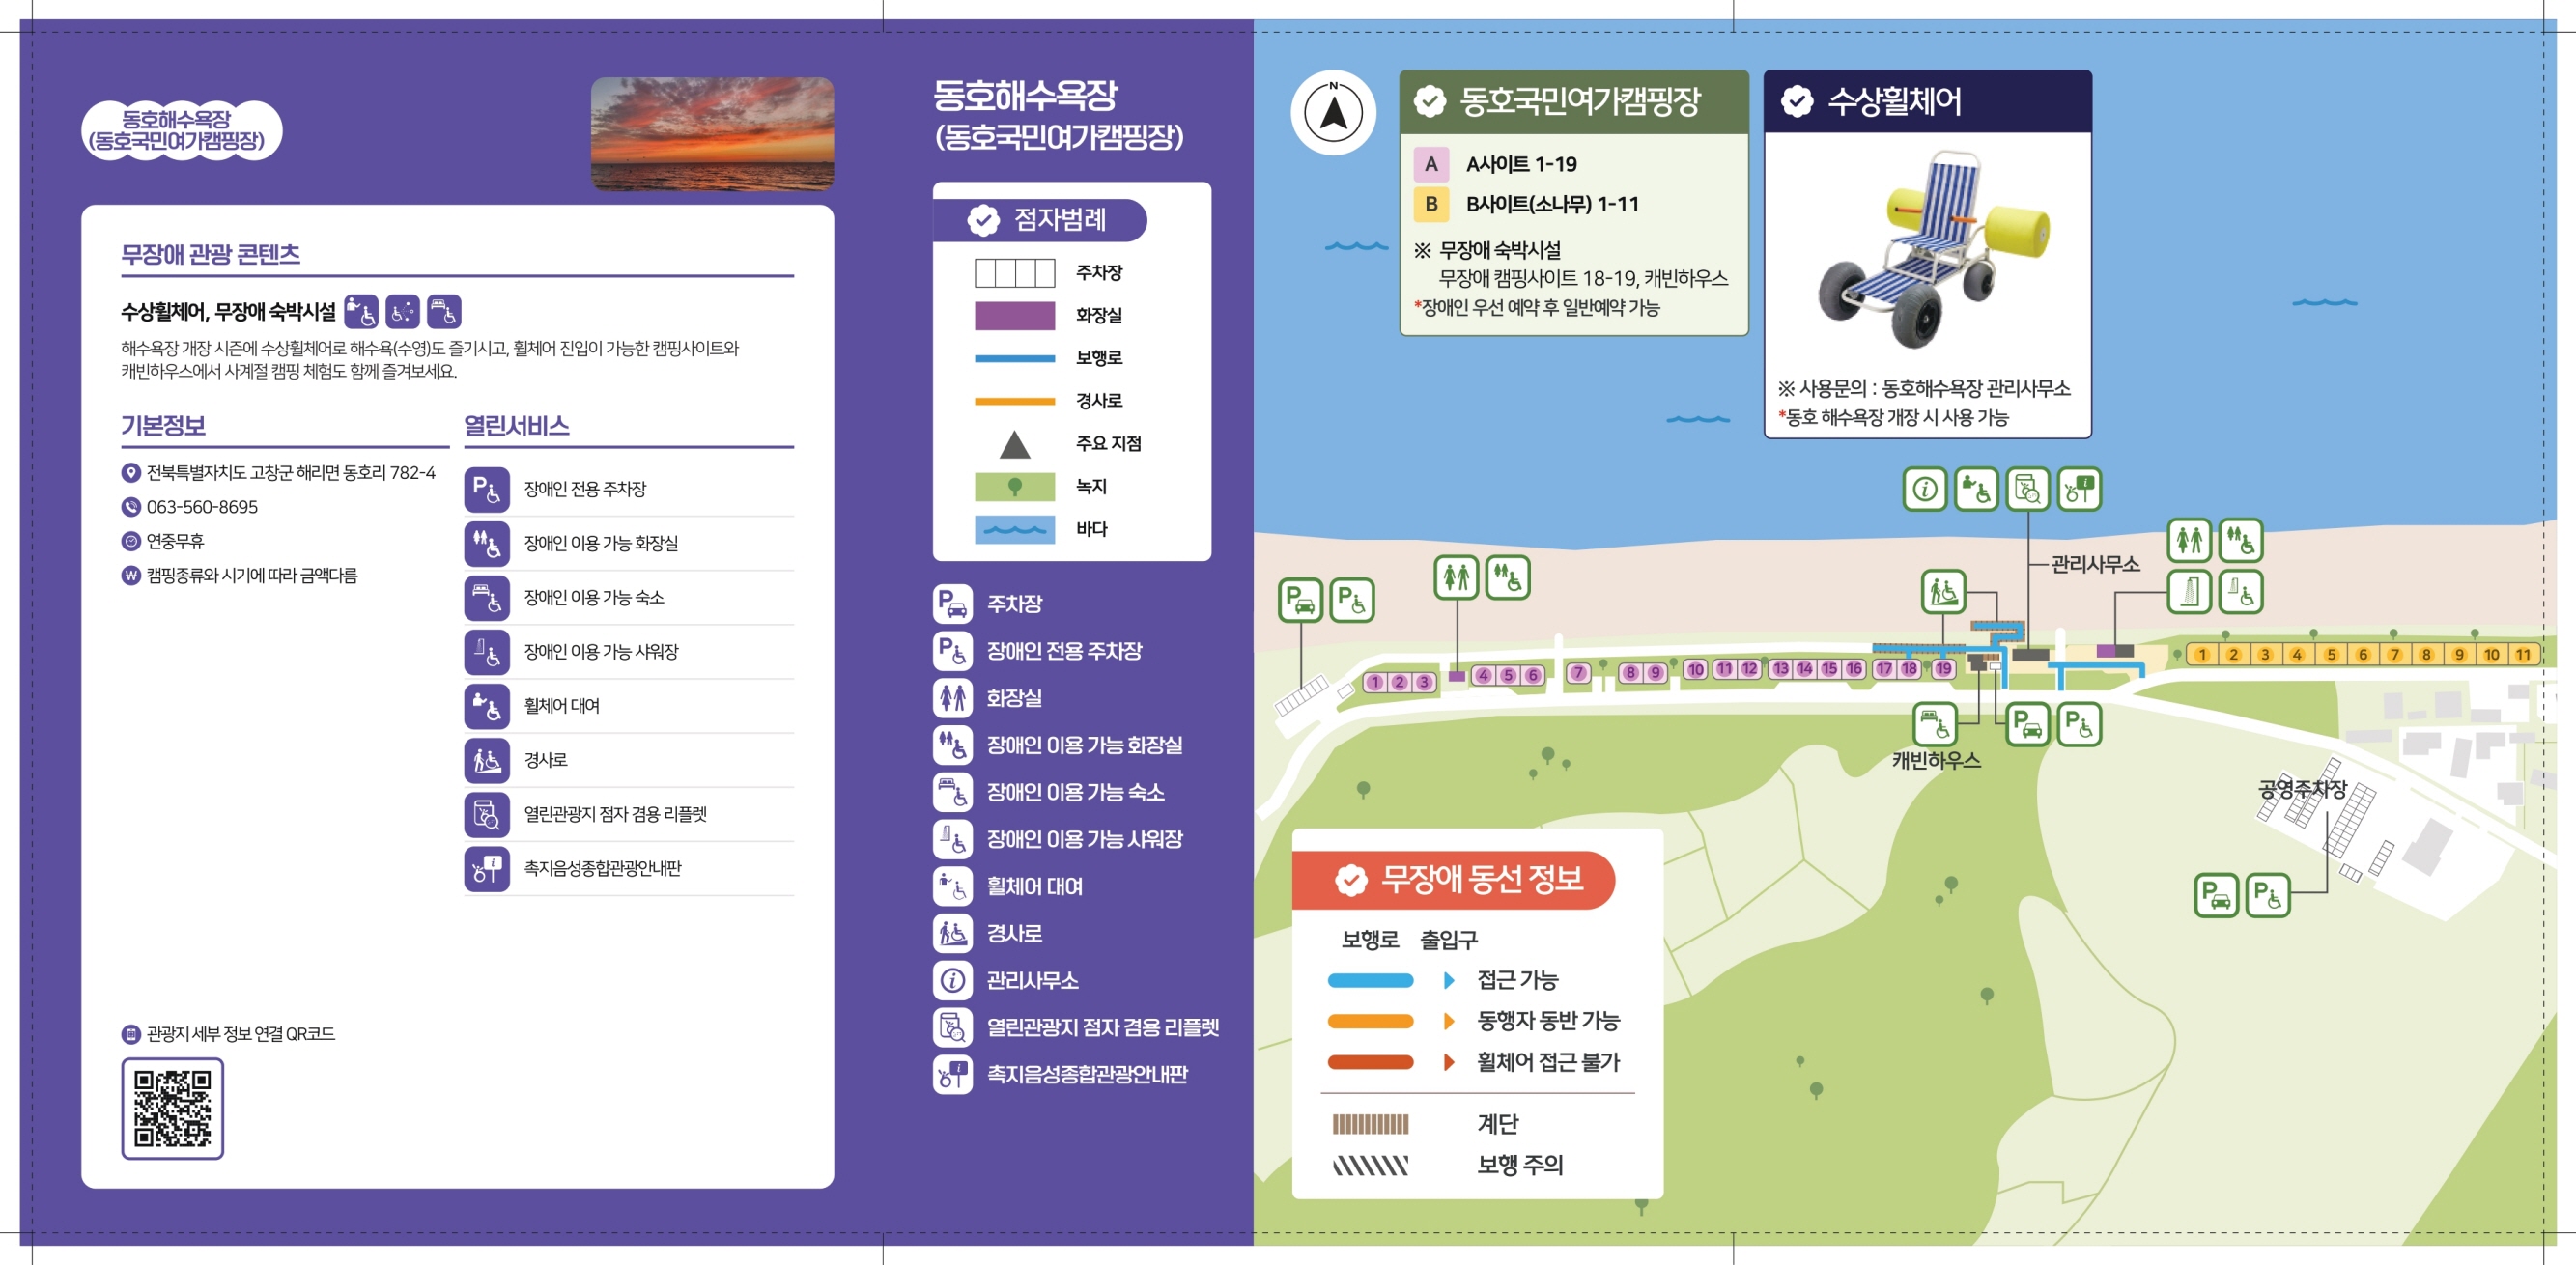Click the blue 접근 가능 path line swatch
This screenshot has width=2576, height=1265.
click(x=1370, y=980)
